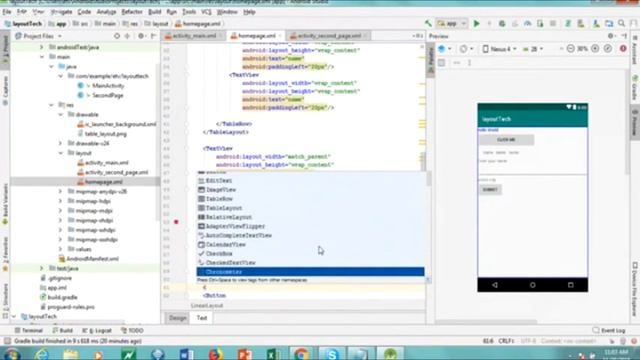Viewport: 640px width, 360px height.
Task: Zoom out the layout preview
Action: tap(571, 49)
